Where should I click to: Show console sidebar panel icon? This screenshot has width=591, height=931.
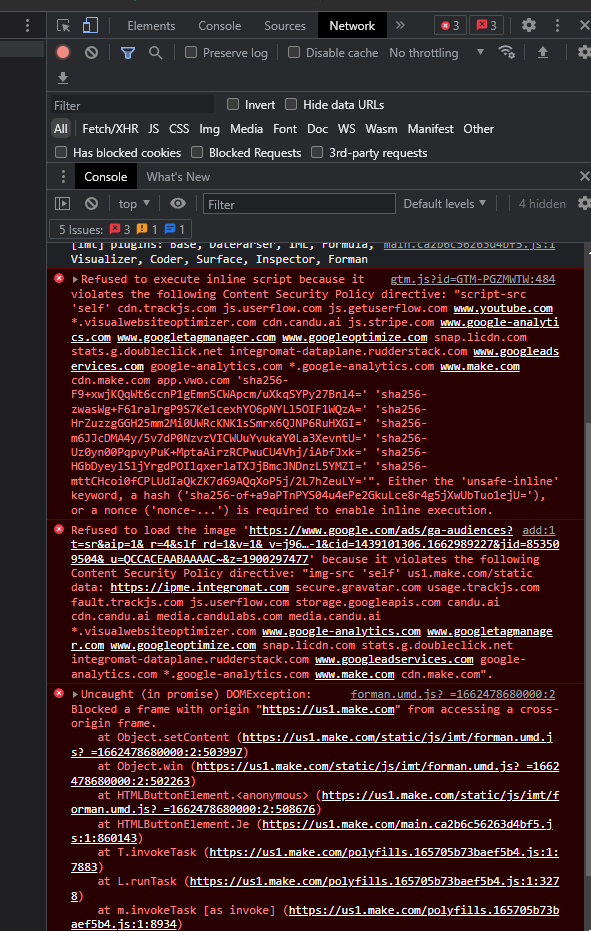coord(62,204)
